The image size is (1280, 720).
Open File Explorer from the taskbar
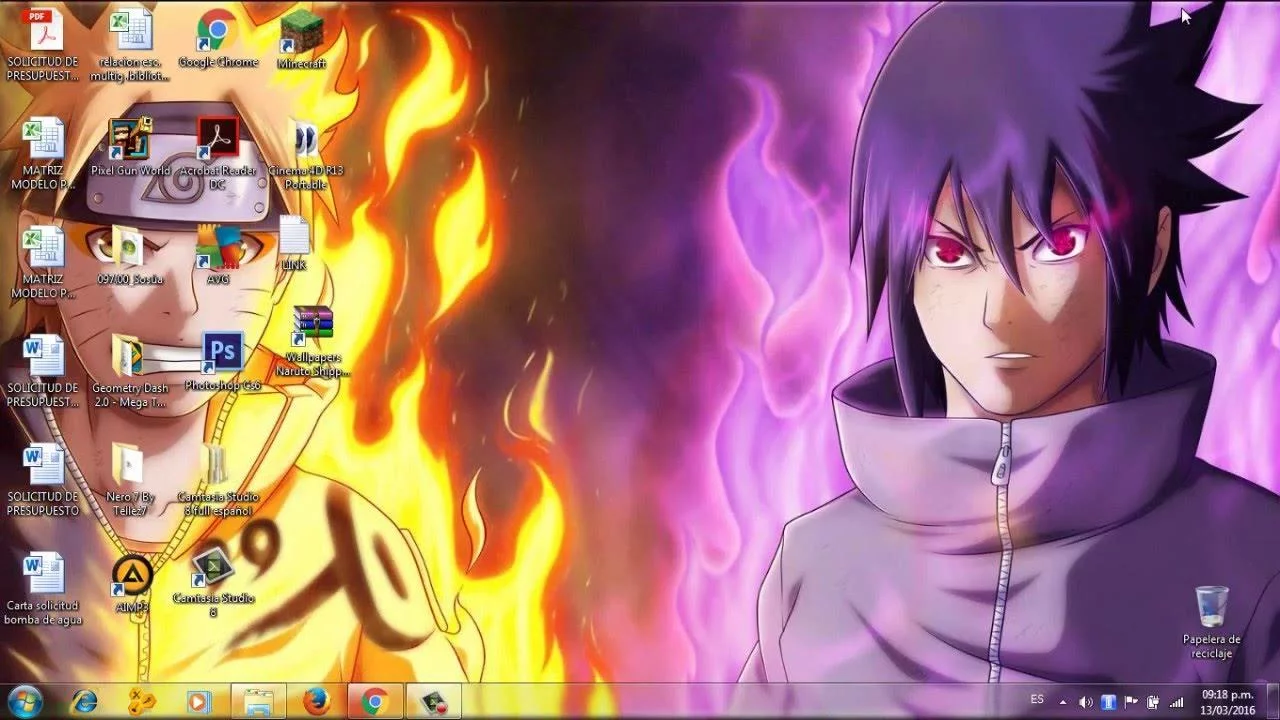(x=258, y=702)
